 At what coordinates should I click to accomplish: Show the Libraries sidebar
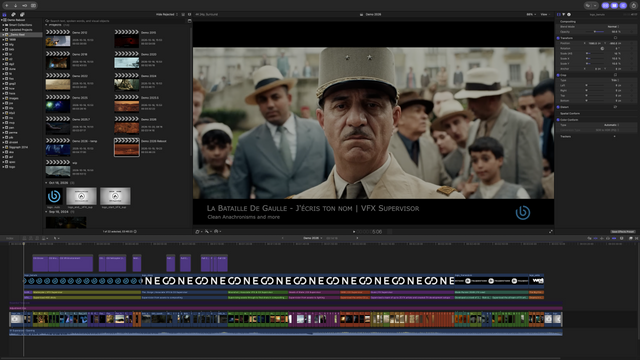pos(4,14)
